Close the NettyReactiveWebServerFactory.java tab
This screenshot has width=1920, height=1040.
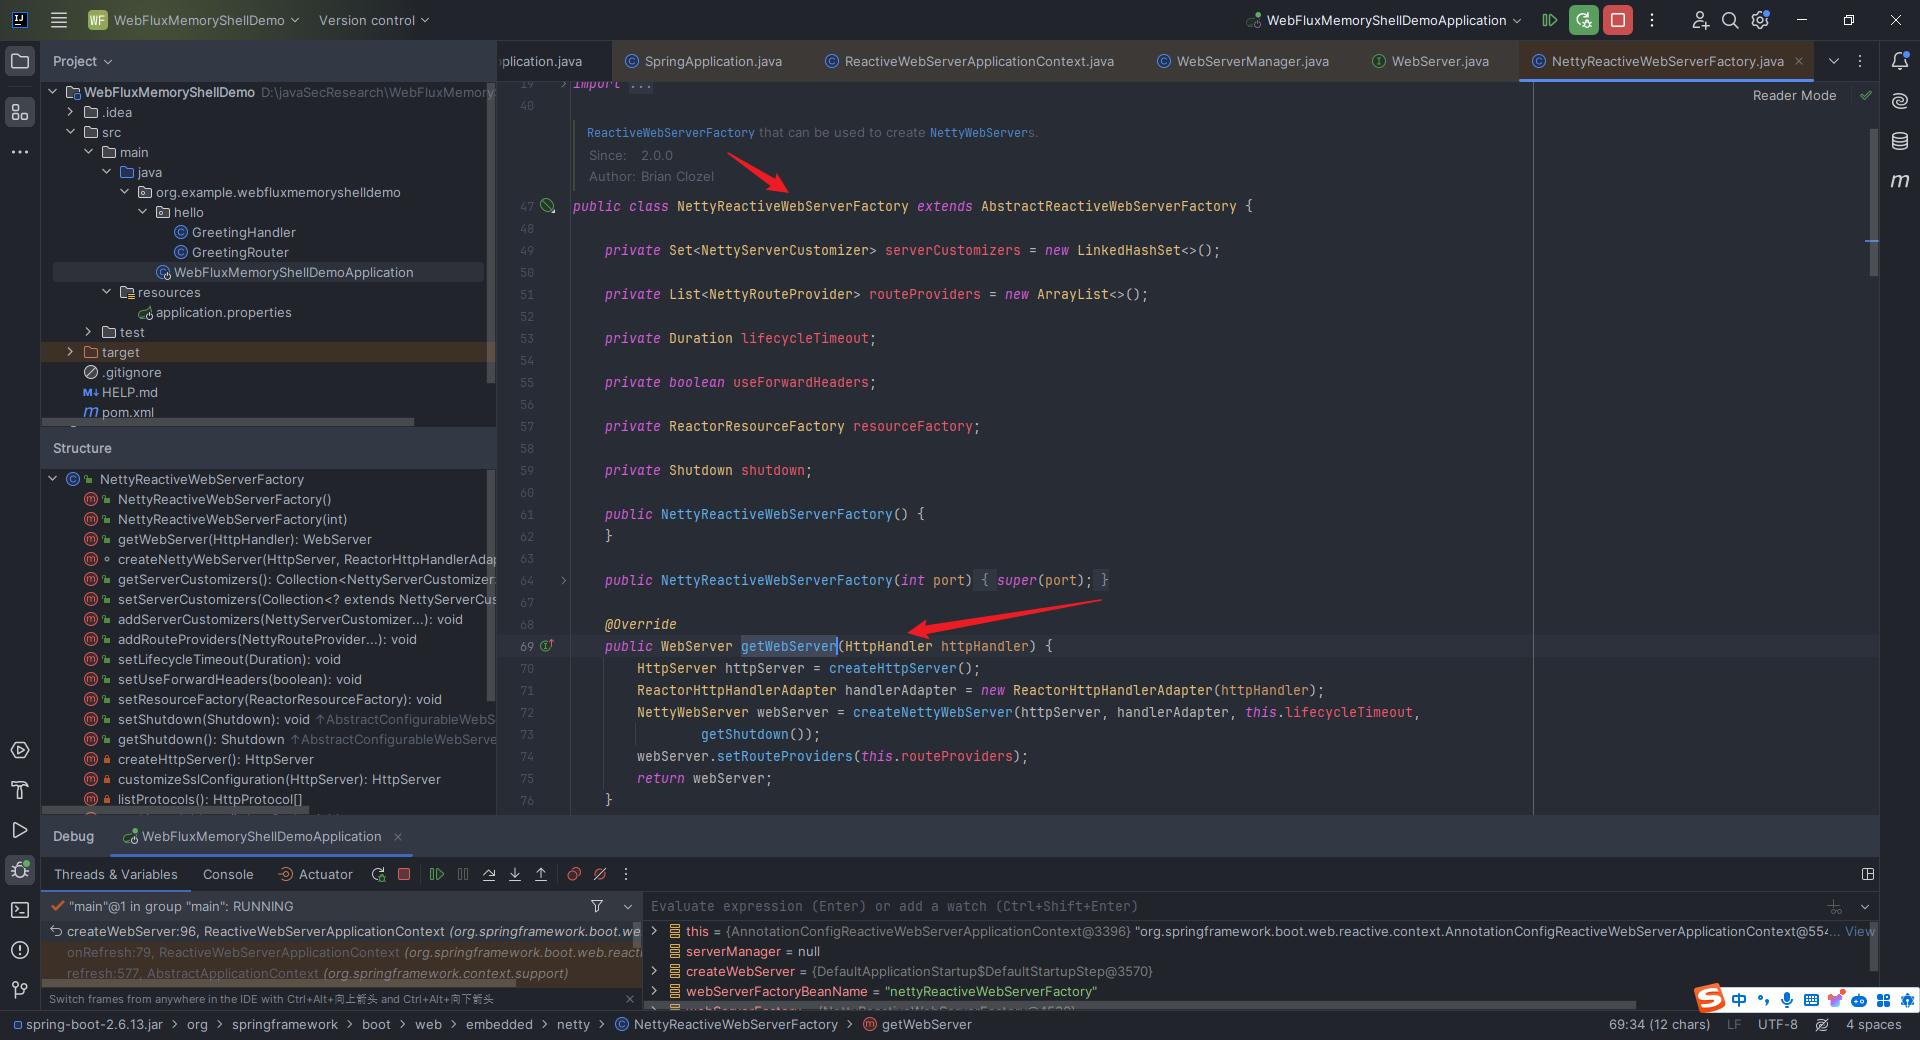(x=1799, y=61)
